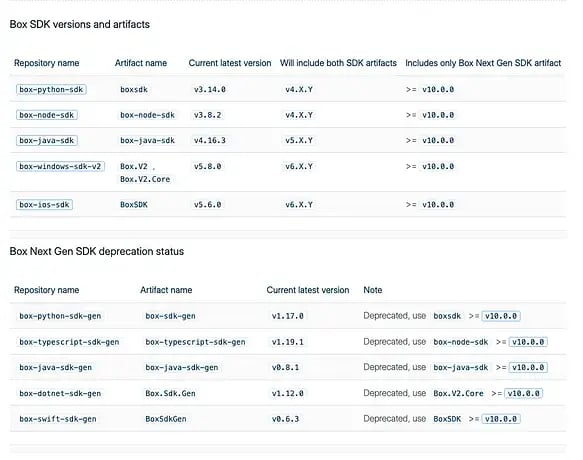The width and height of the screenshot is (583, 460).
Task: Open the box-ios-sdk repository link
Action: pyautogui.click(x=44, y=205)
